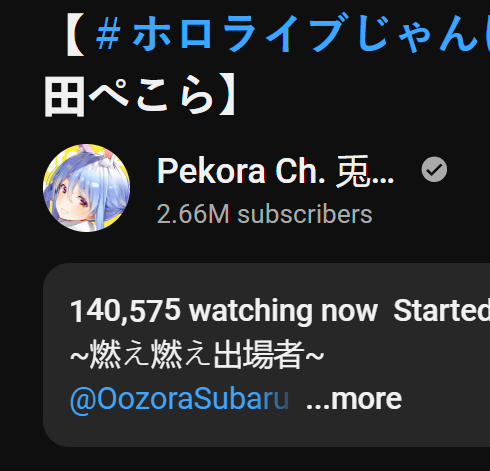Click the ~燃え燃え出場者~ description line
490x471 pixels.
197,354
